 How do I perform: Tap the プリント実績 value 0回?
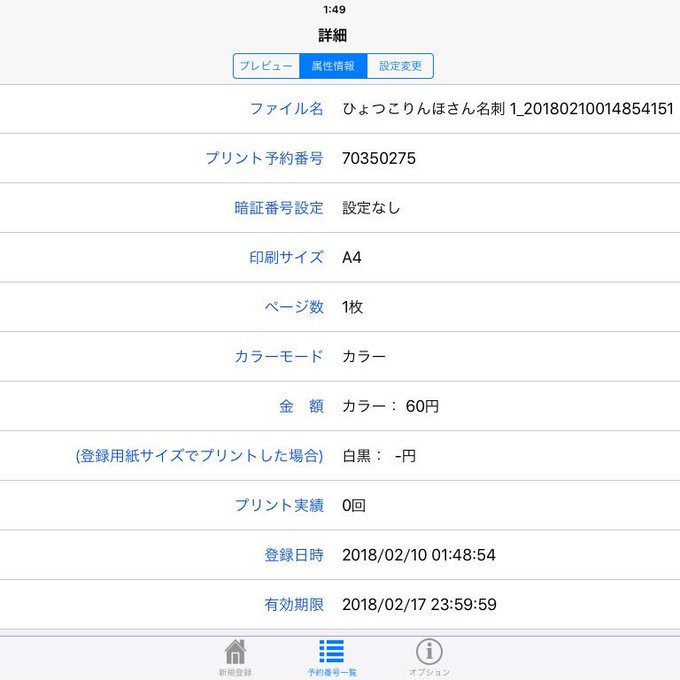pyautogui.click(x=353, y=505)
